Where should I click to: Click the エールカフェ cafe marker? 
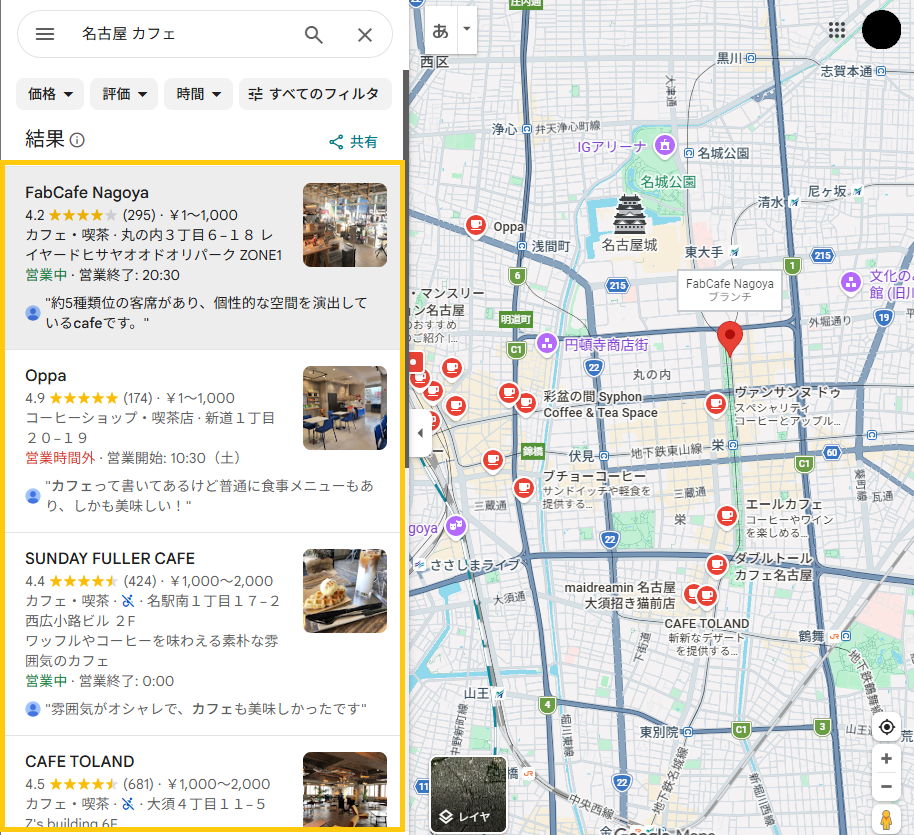click(x=727, y=517)
